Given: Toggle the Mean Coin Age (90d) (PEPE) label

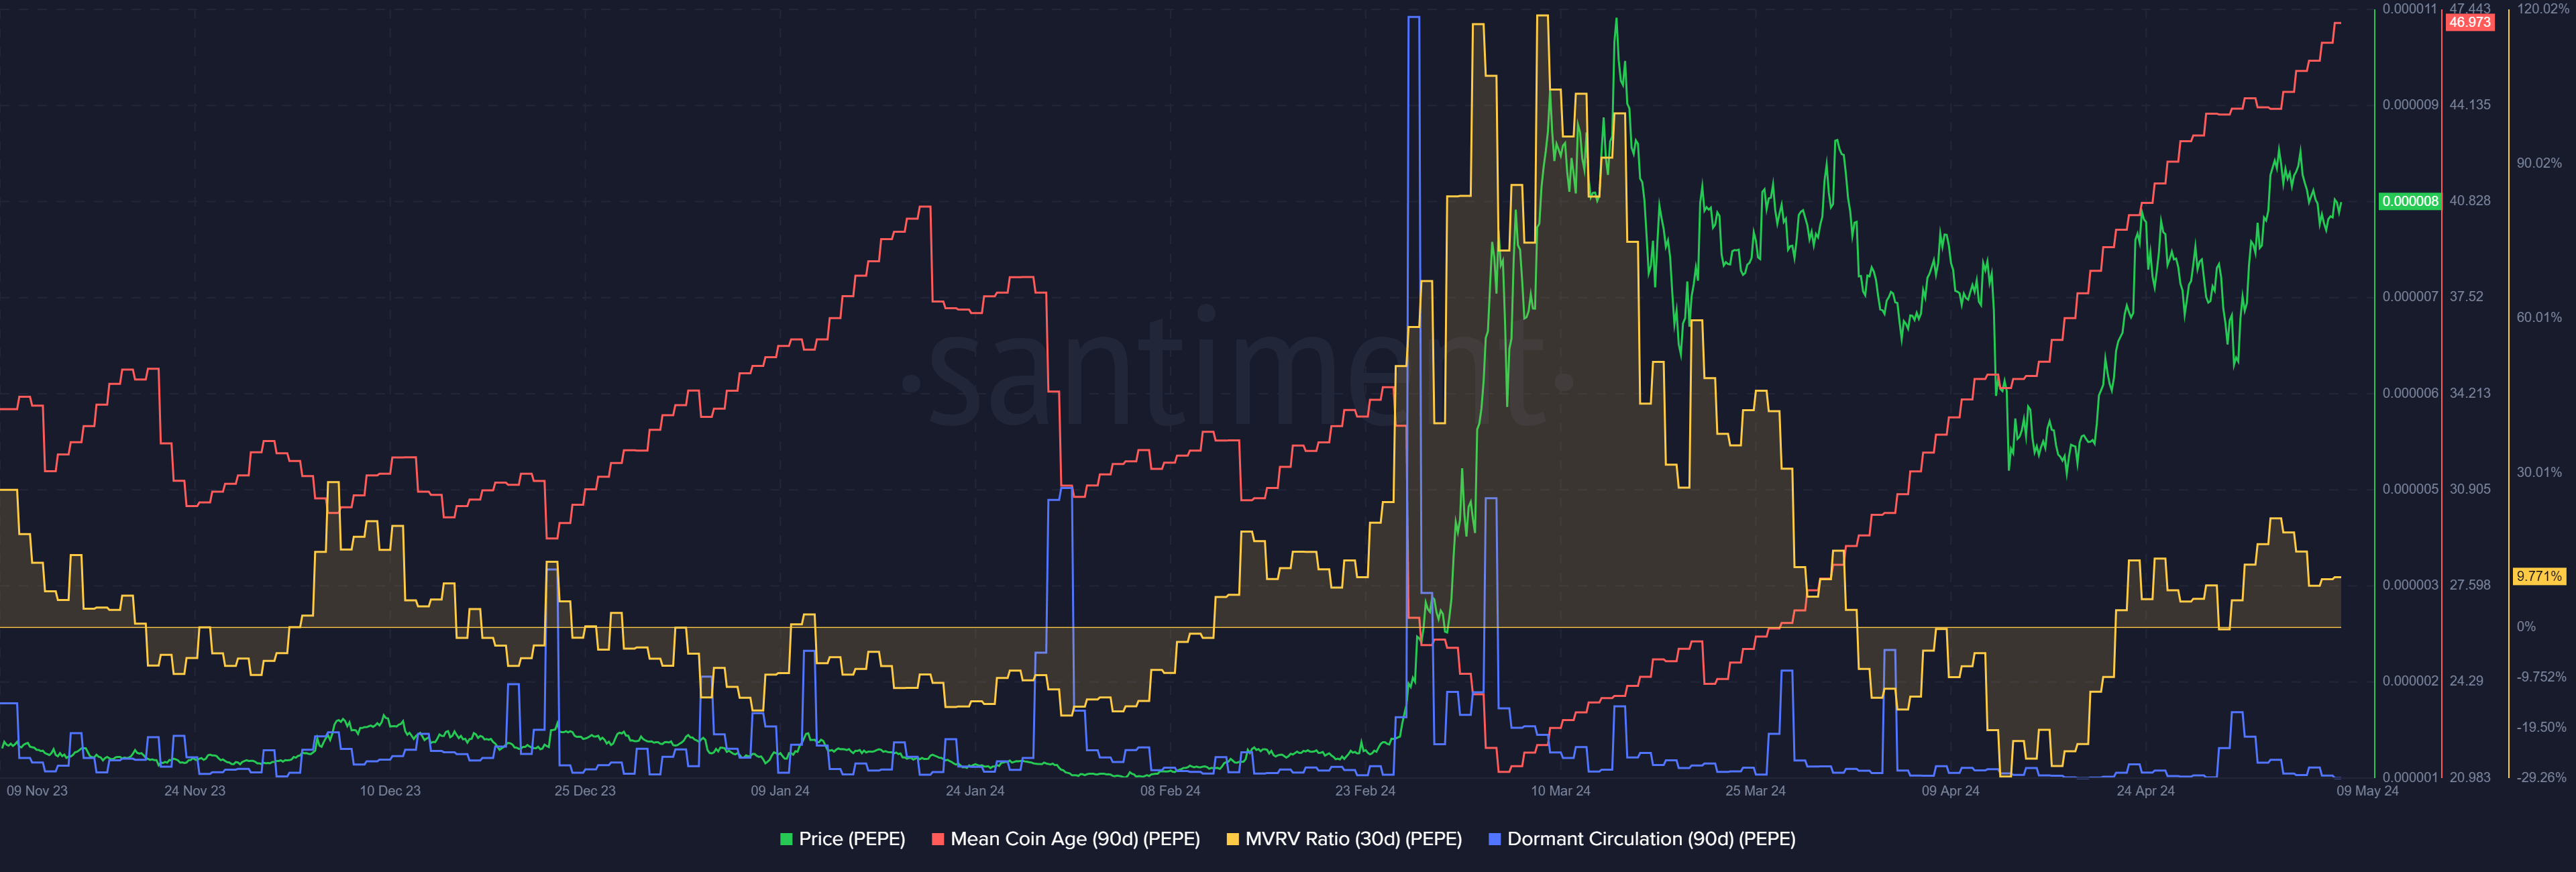Looking at the screenshot, I should 1075,839.
